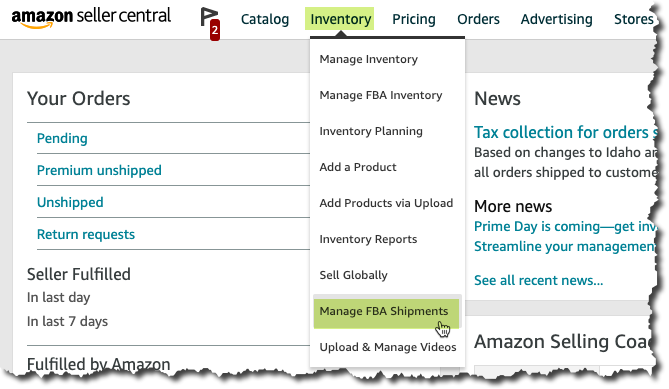The height and width of the screenshot is (389, 669).
Task: Open the Pending orders link
Action: point(62,138)
